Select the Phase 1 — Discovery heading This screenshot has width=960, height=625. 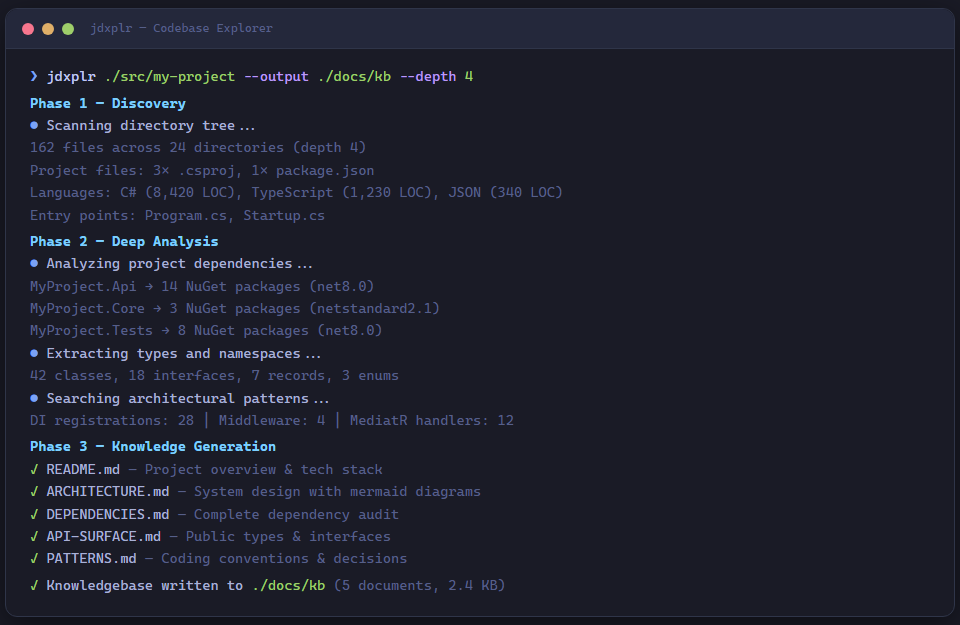pyautogui.click(x=107, y=104)
